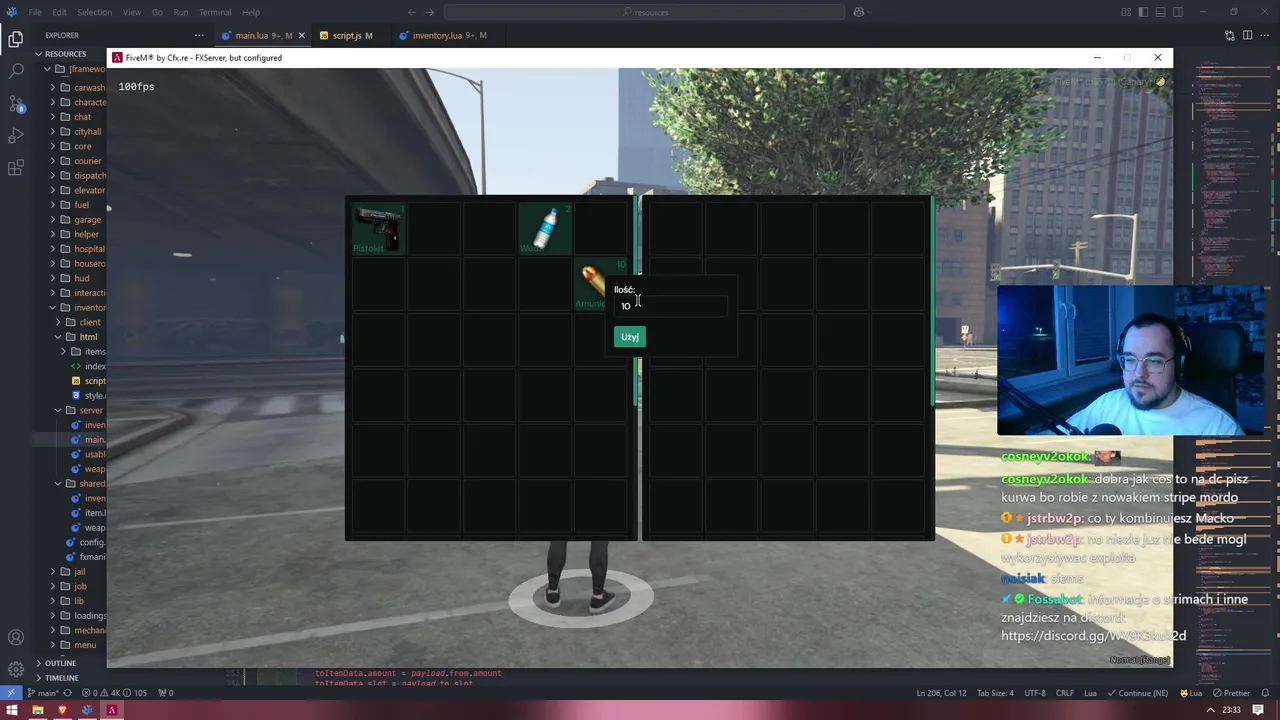Open the Explorer view in activity bar
The width and height of the screenshot is (1280, 720).
15,40
